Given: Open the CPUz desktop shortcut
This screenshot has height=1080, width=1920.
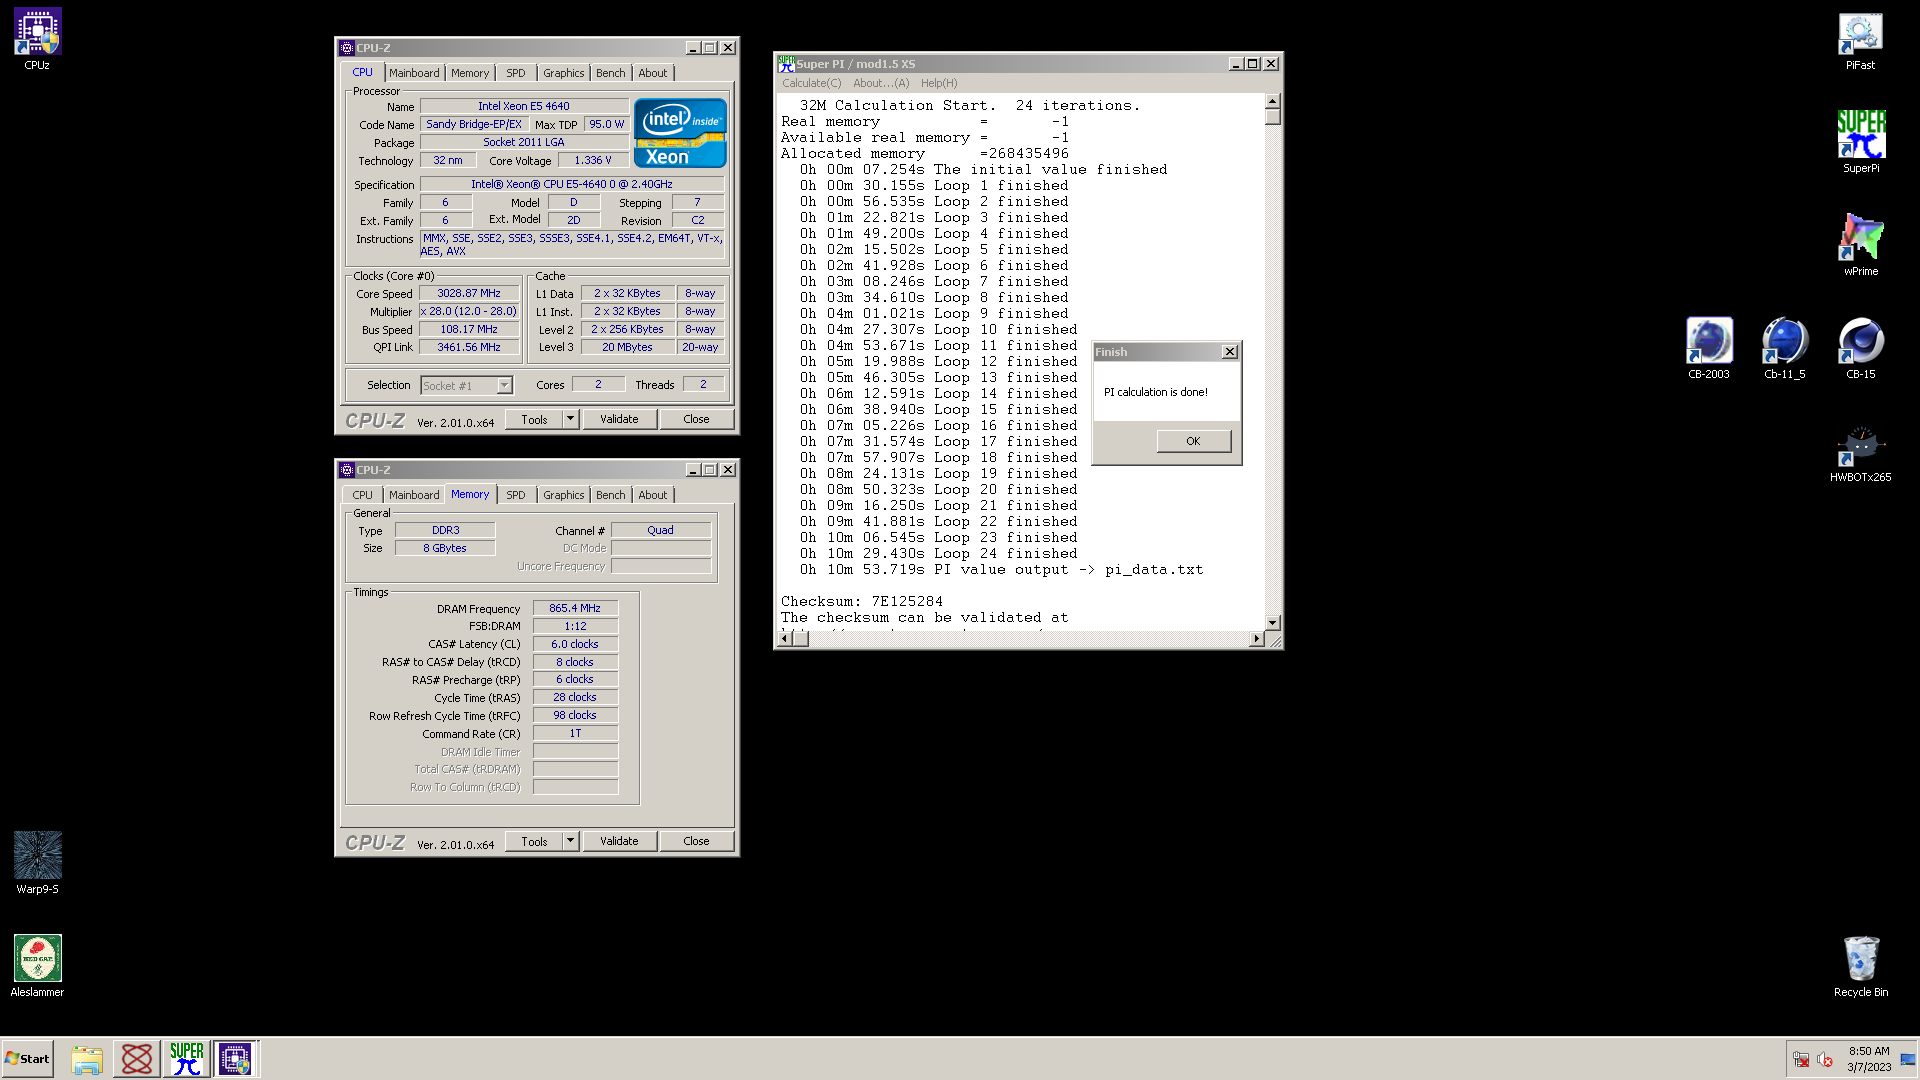Looking at the screenshot, I should [x=37, y=40].
